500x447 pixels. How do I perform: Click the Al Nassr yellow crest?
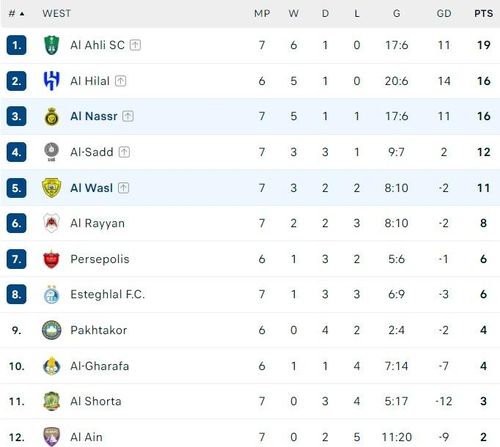[52, 116]
